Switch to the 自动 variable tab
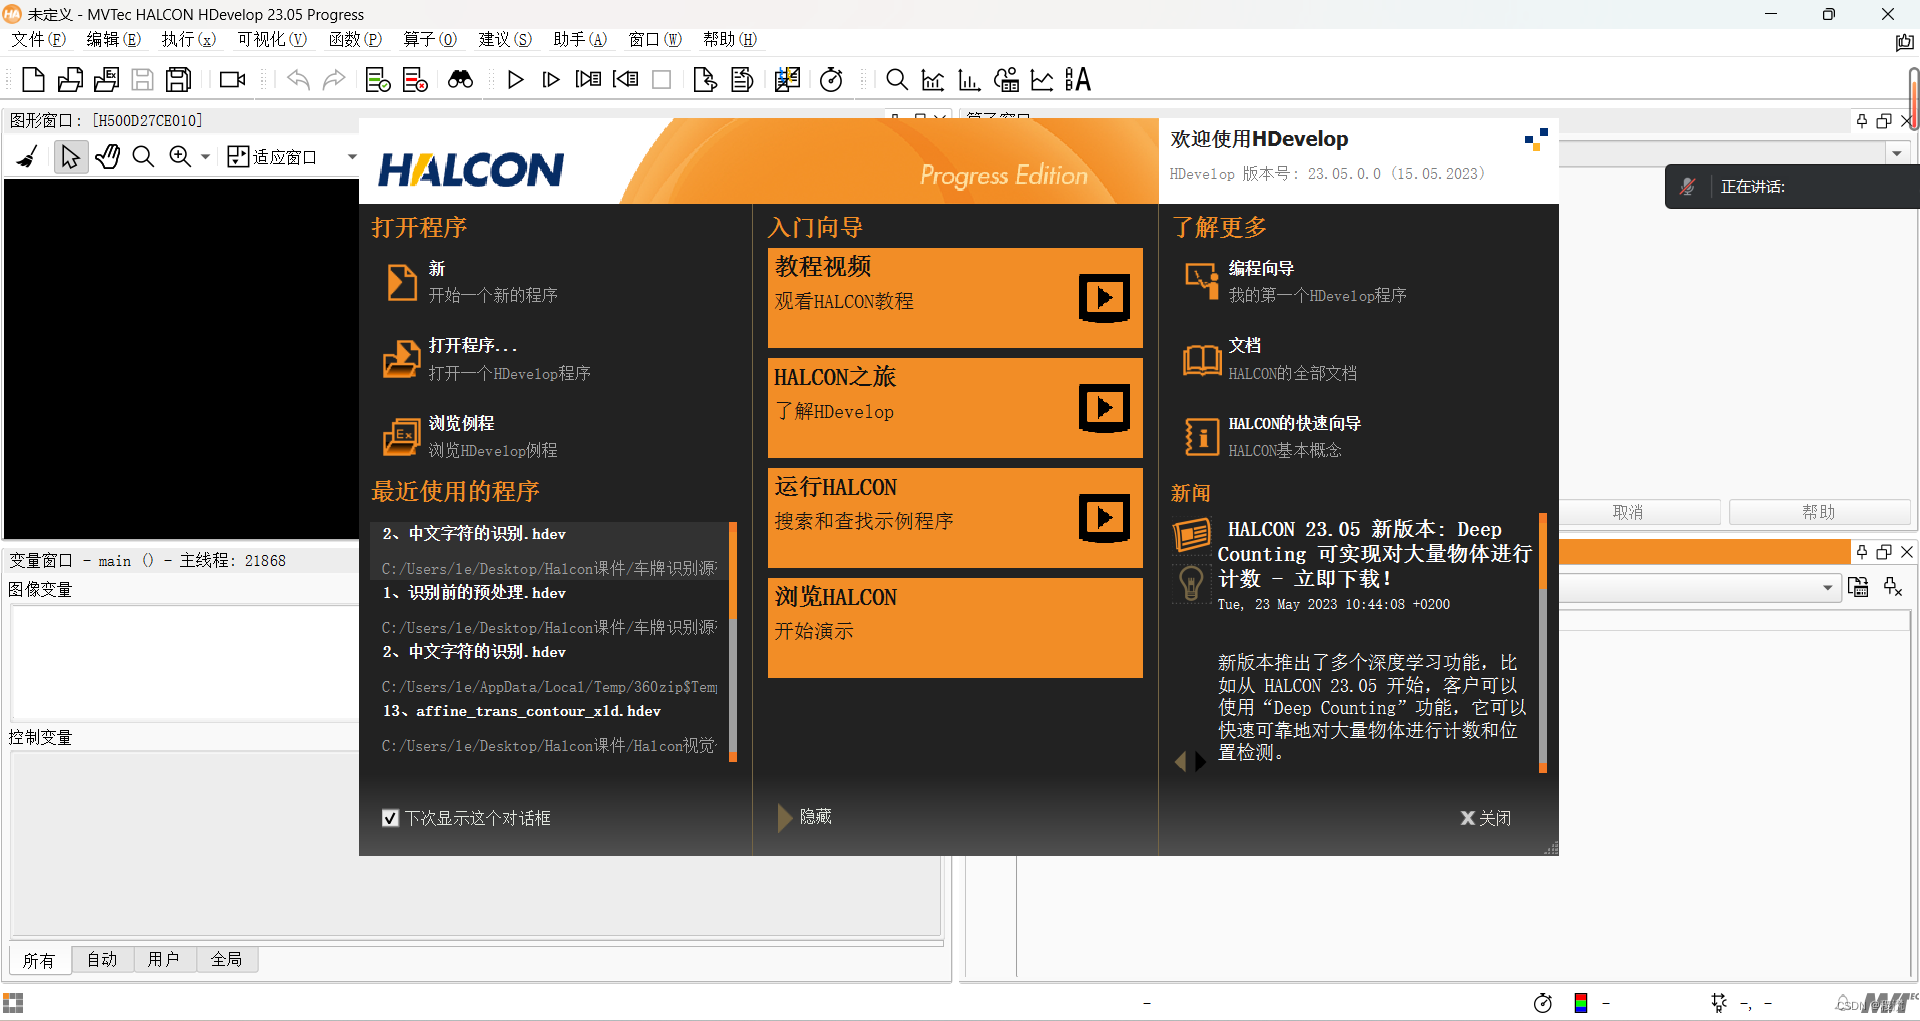 (102, 959)
